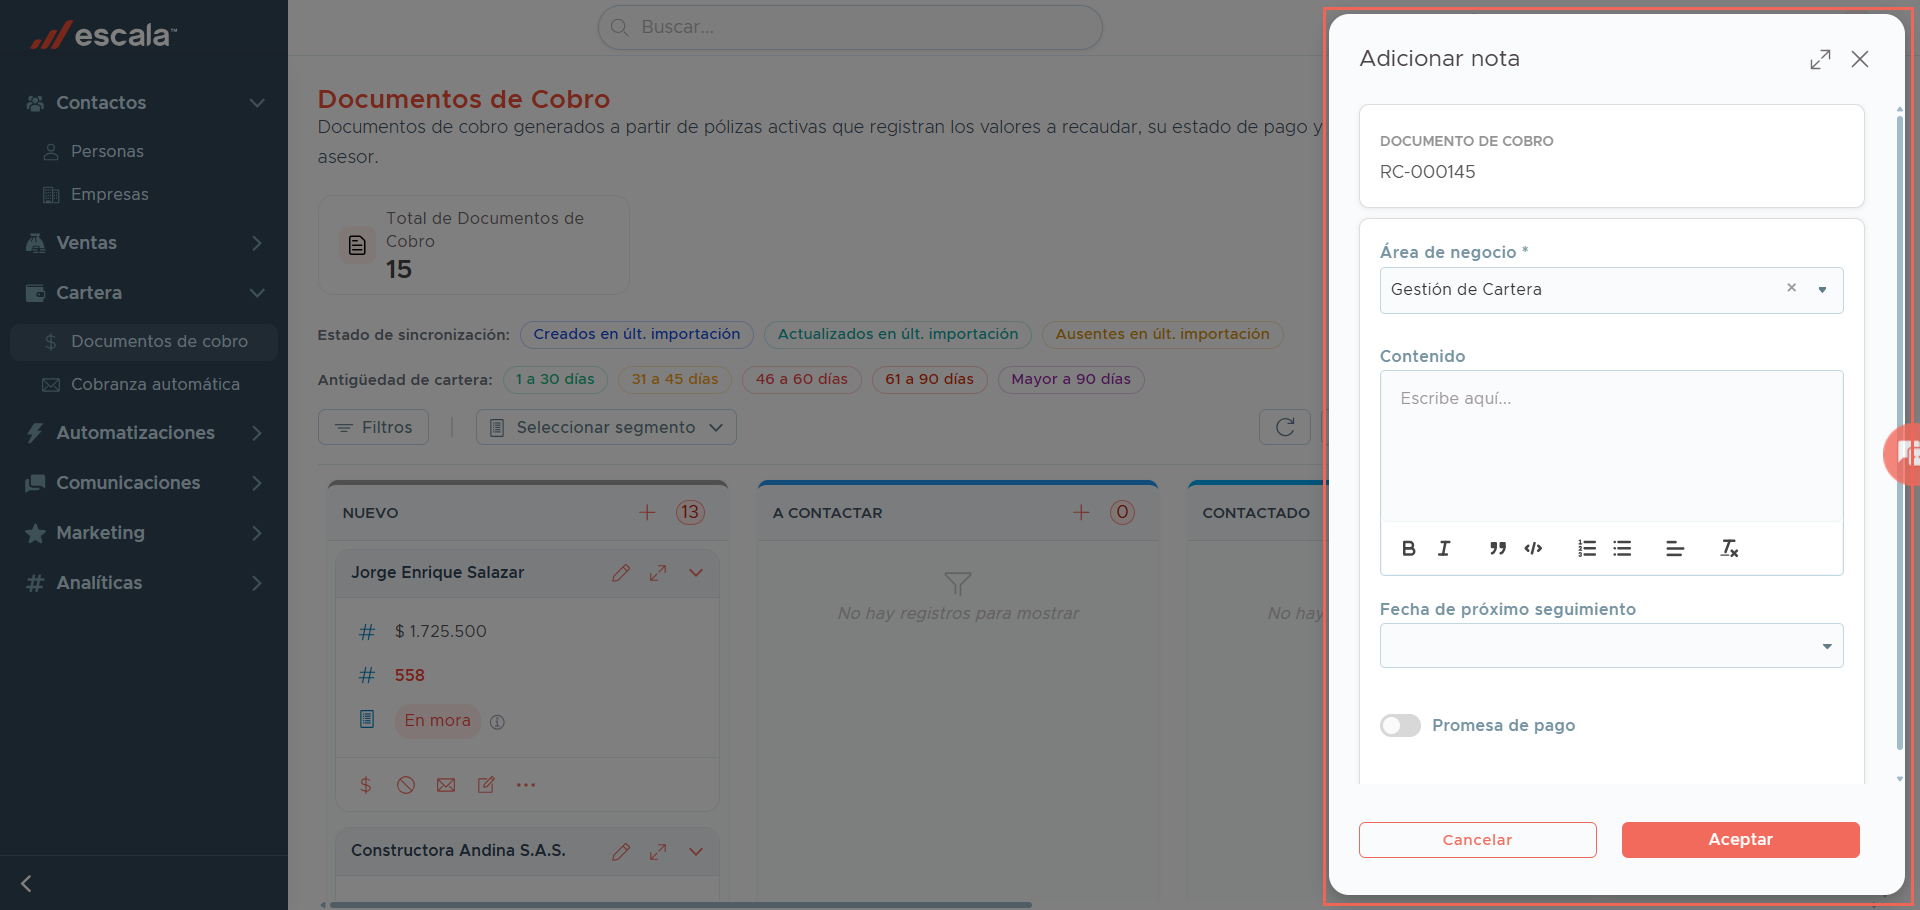Toggle bold formatting in note editor

tap(1408, 548)
